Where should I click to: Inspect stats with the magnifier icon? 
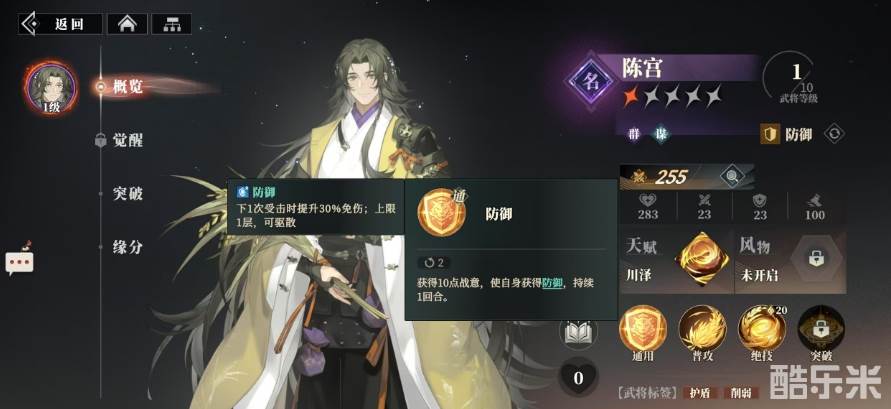[x=732, y=177]
